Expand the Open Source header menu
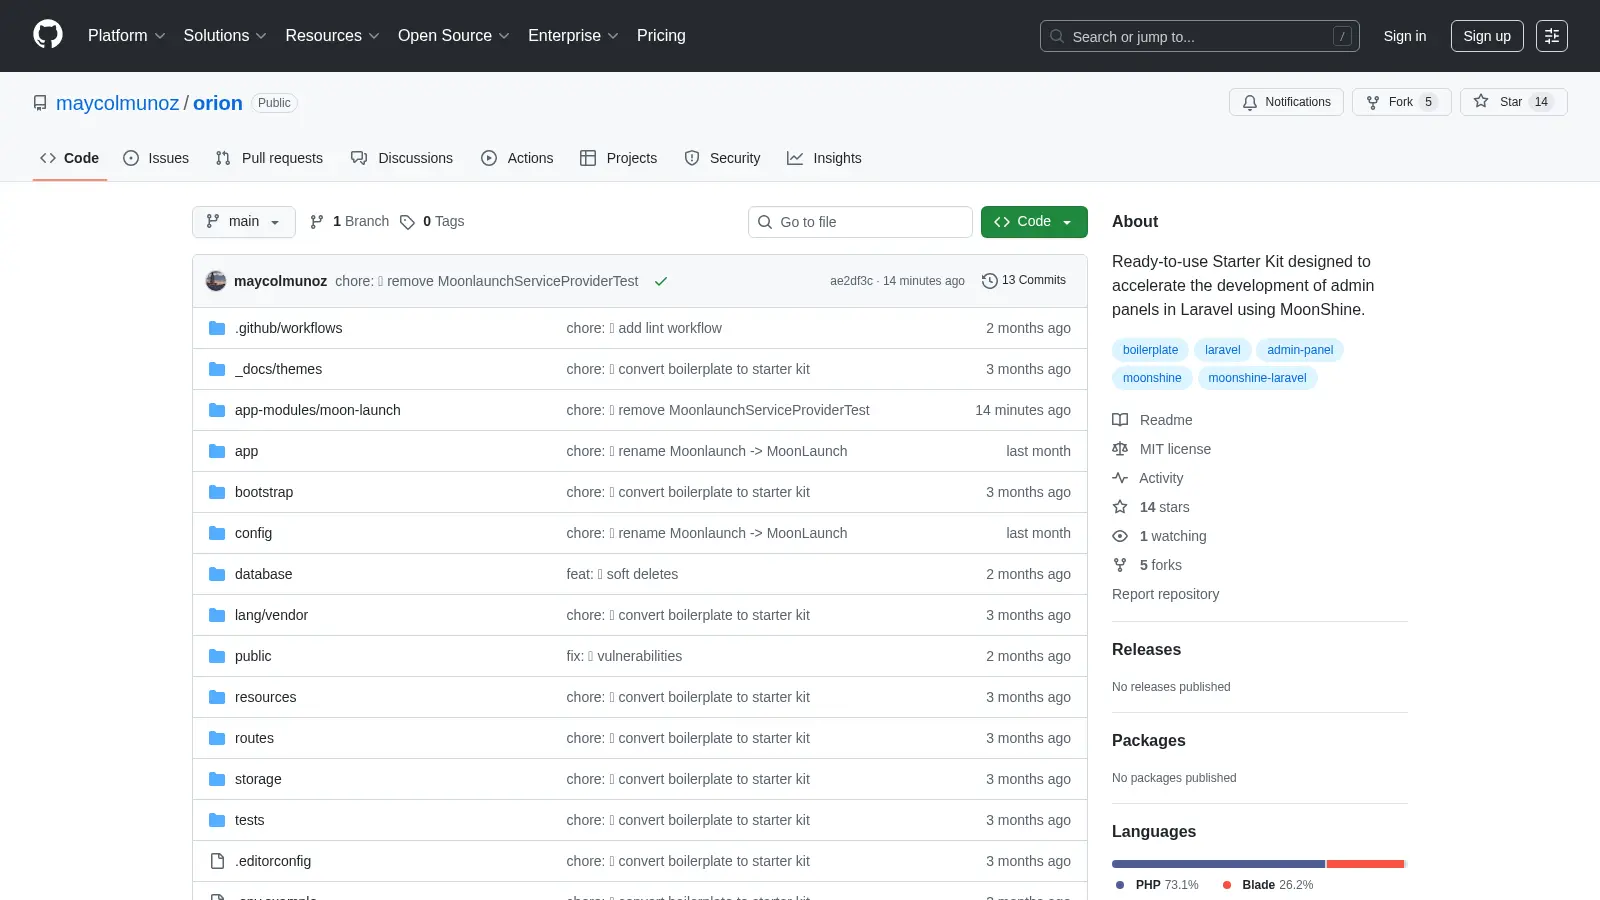 [x=454, y=36]
